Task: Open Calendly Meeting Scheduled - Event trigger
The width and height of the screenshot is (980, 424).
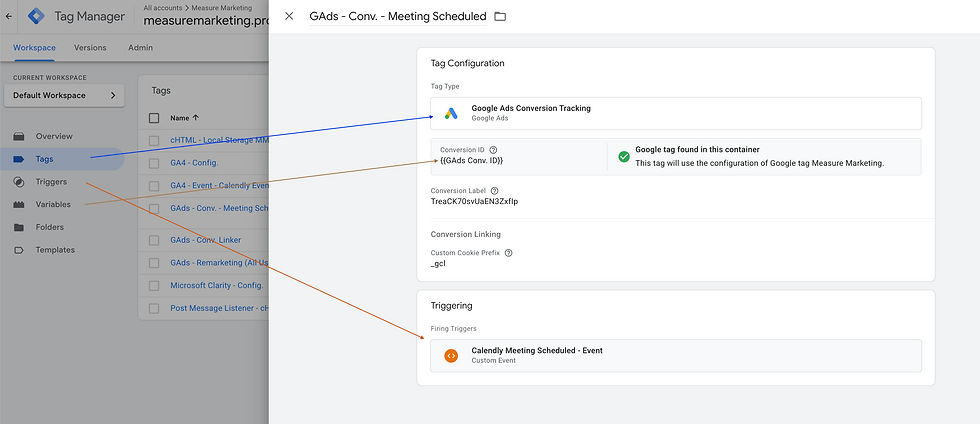Action: coord(676,355)
